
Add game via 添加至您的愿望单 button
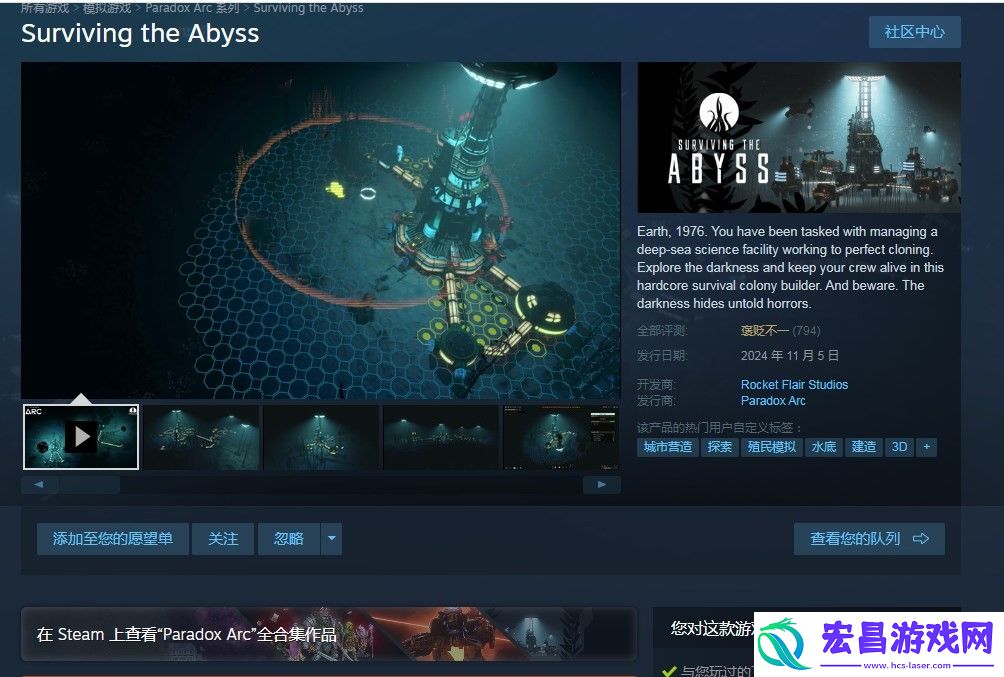(113, 539)
